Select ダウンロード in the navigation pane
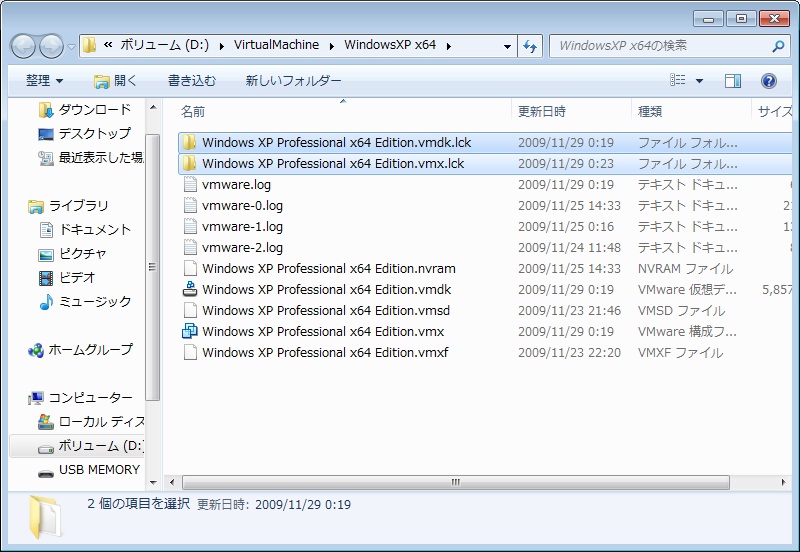 tap(85, 110)
